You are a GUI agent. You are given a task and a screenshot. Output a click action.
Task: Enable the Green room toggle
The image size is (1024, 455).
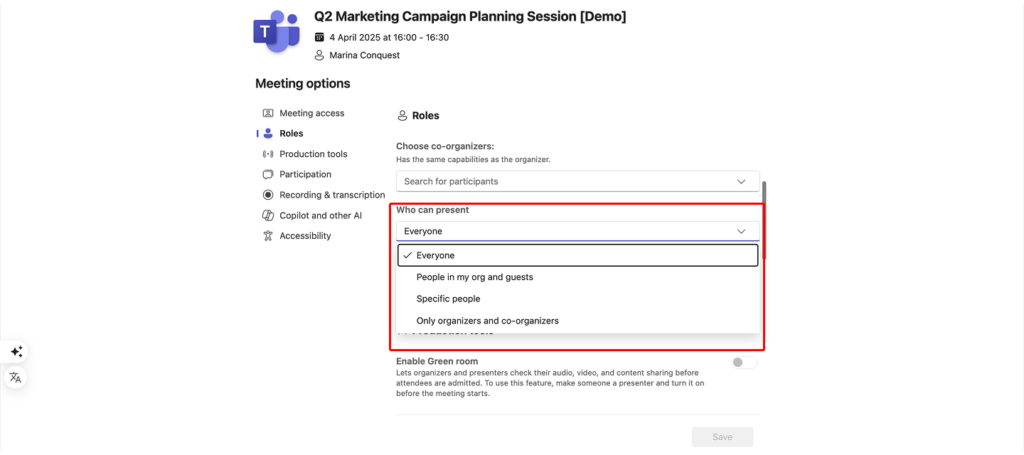(744, 362)
